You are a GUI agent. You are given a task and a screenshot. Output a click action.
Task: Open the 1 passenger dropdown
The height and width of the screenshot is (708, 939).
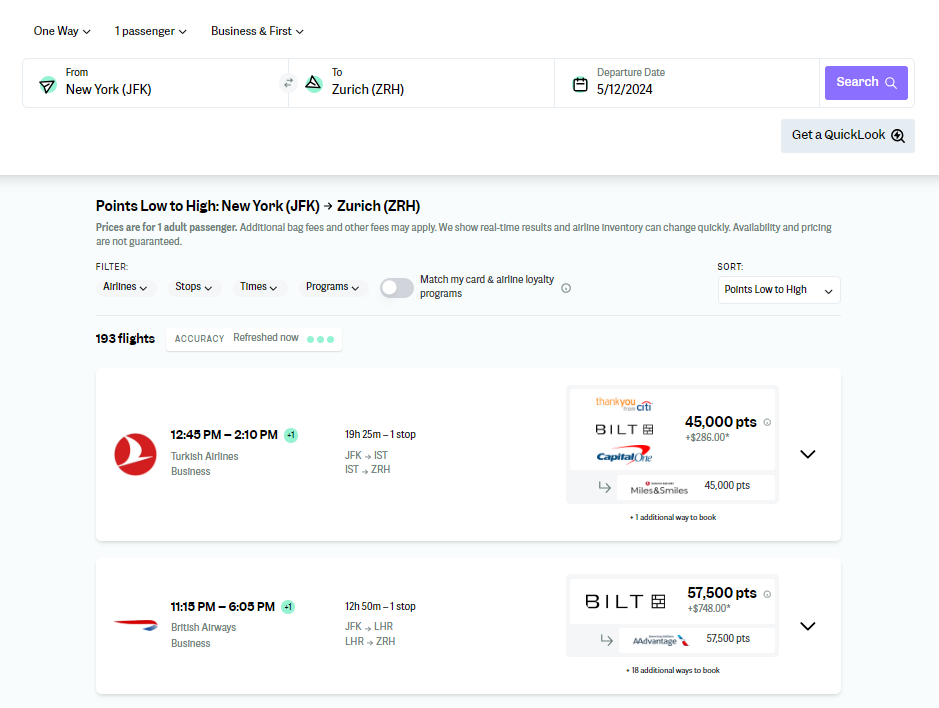tap(150, 31)
